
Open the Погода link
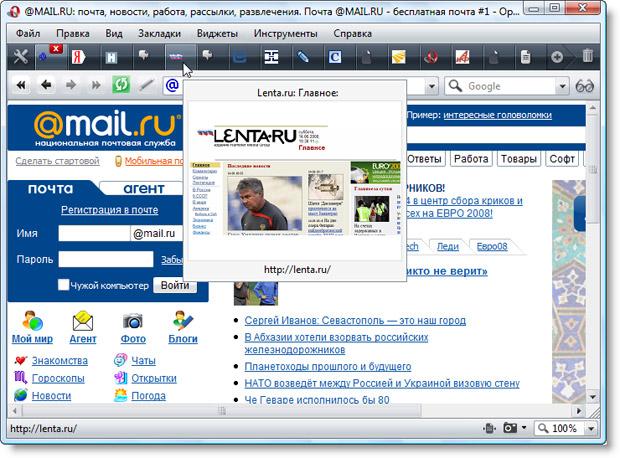[x=148, y=396]
